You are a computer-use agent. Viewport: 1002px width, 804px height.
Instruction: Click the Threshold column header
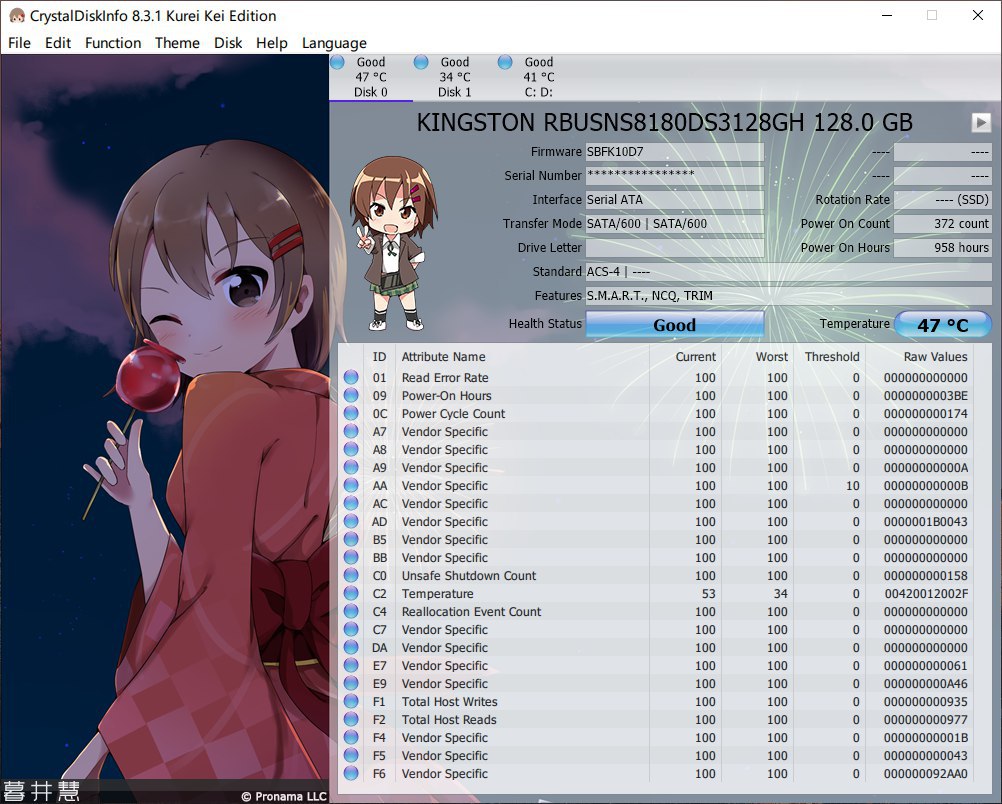point(832,357)
